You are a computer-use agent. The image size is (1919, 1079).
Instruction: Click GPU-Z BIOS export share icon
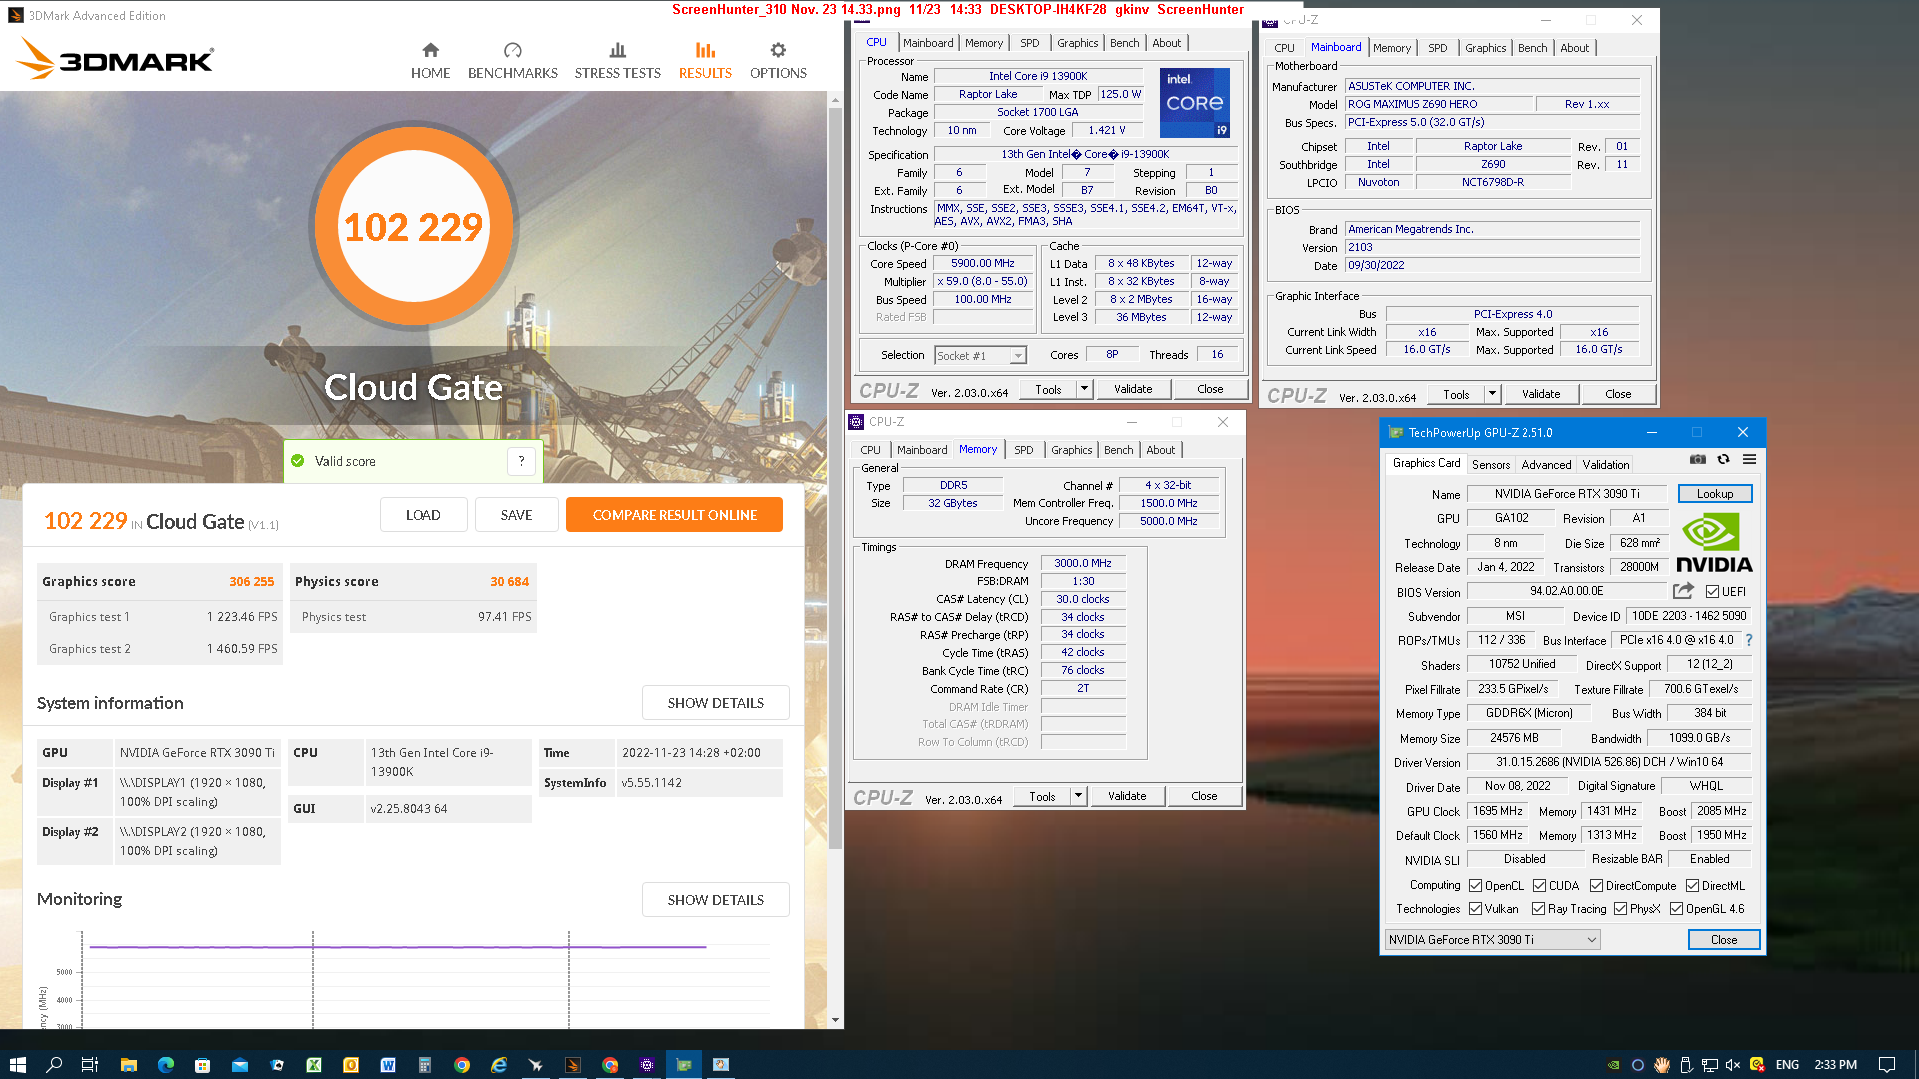1683,591
